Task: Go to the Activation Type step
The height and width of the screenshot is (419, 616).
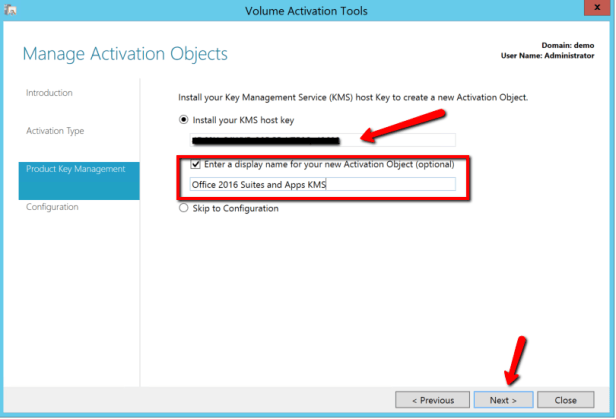Action: point(55,131)
